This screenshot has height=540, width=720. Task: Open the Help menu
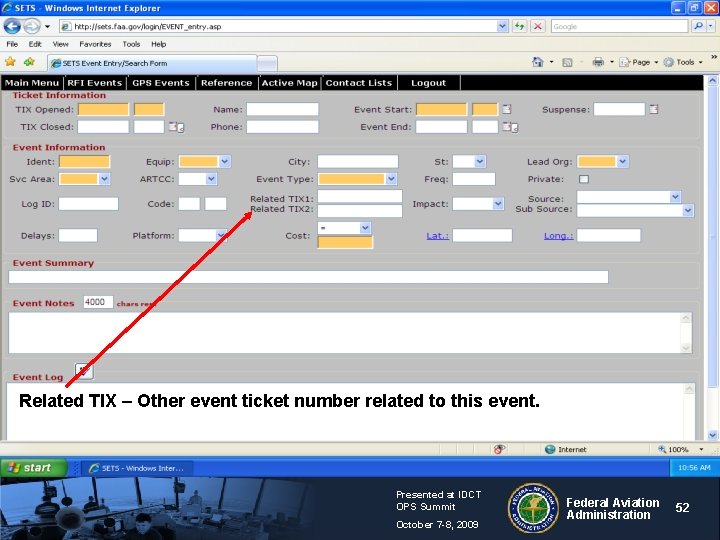[x=158, y=44]
